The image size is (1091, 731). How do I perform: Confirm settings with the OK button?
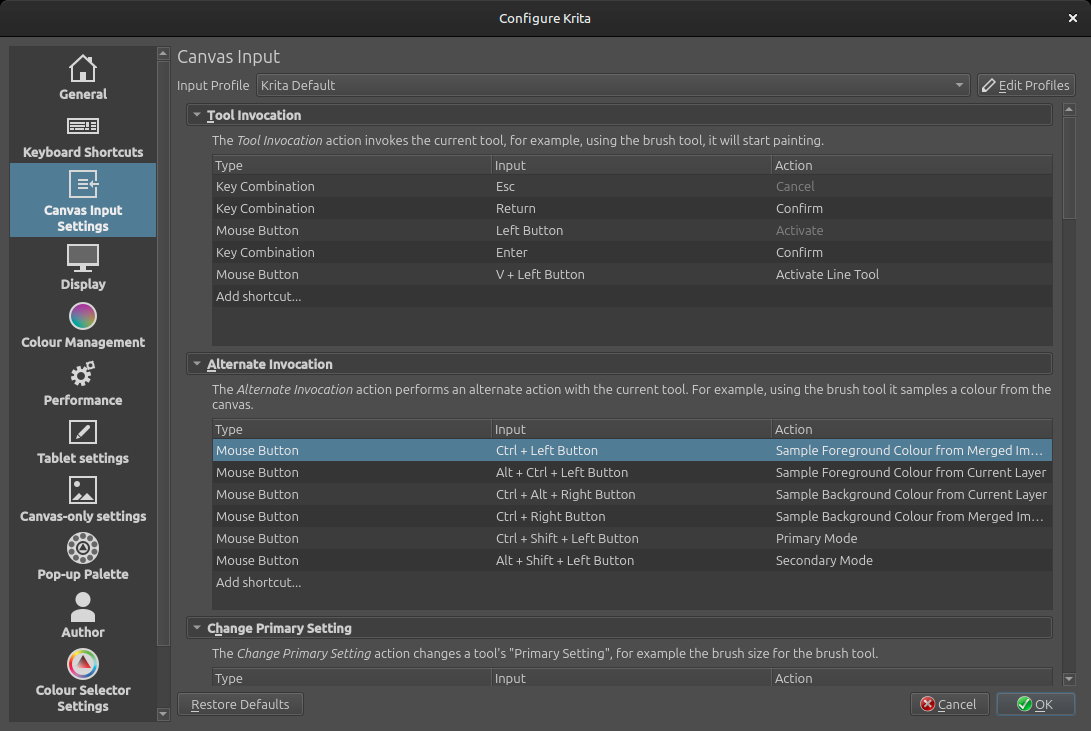(1035, 704)
